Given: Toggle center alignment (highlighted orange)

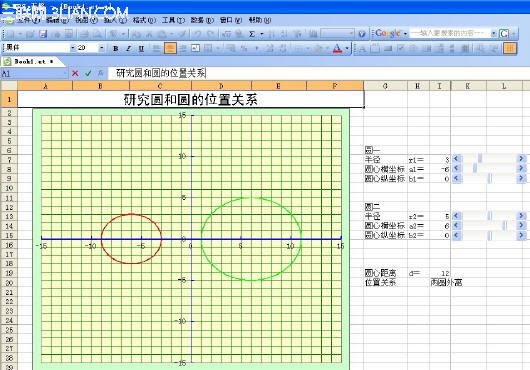Looking at the screenshot, I should tap(170, 48).
